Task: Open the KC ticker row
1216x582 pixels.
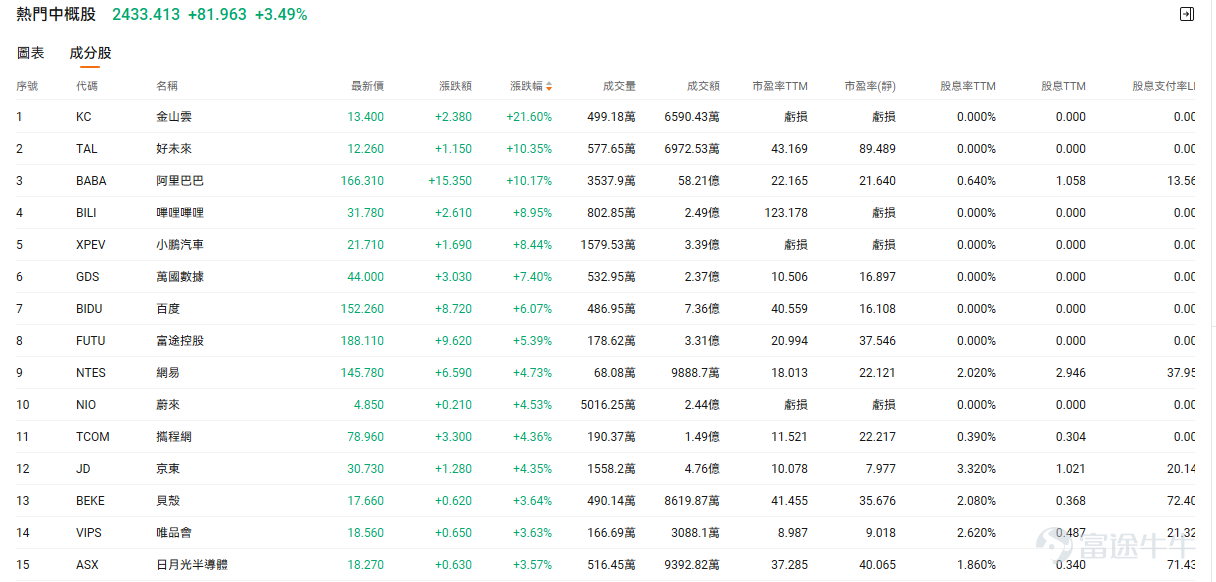Action: [606, 117]
